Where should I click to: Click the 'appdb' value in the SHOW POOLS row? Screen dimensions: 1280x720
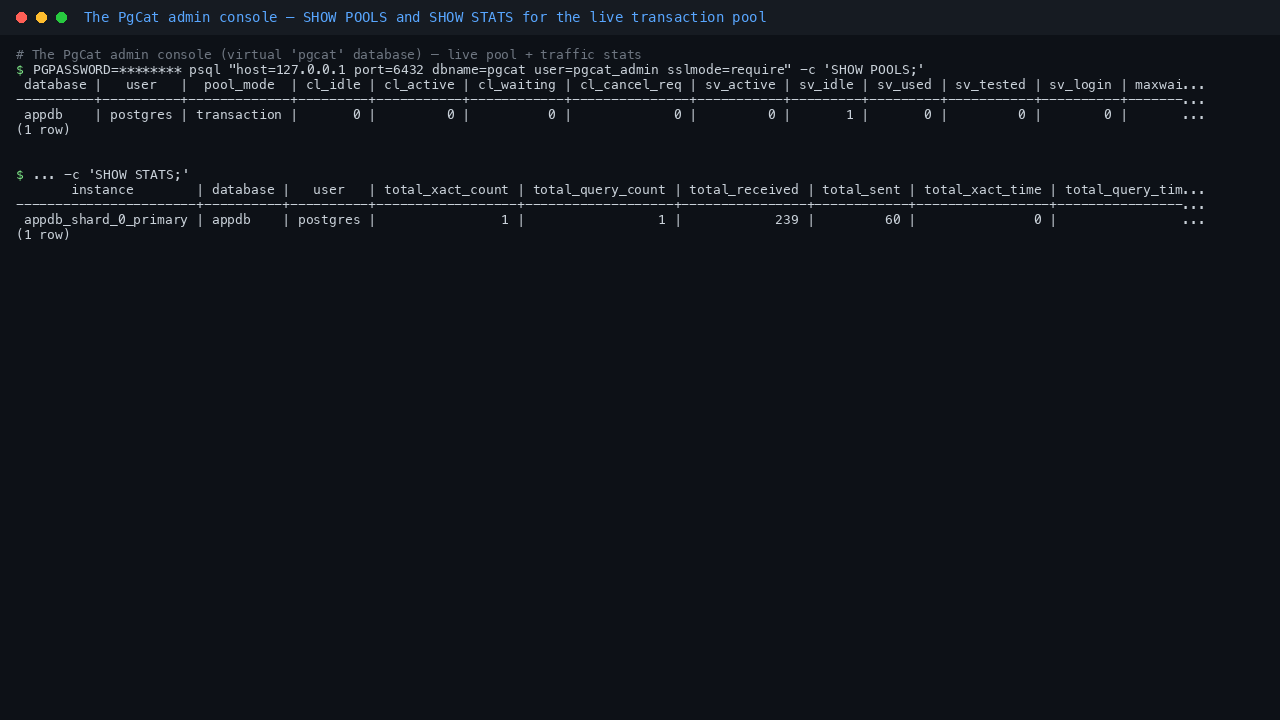43,114
